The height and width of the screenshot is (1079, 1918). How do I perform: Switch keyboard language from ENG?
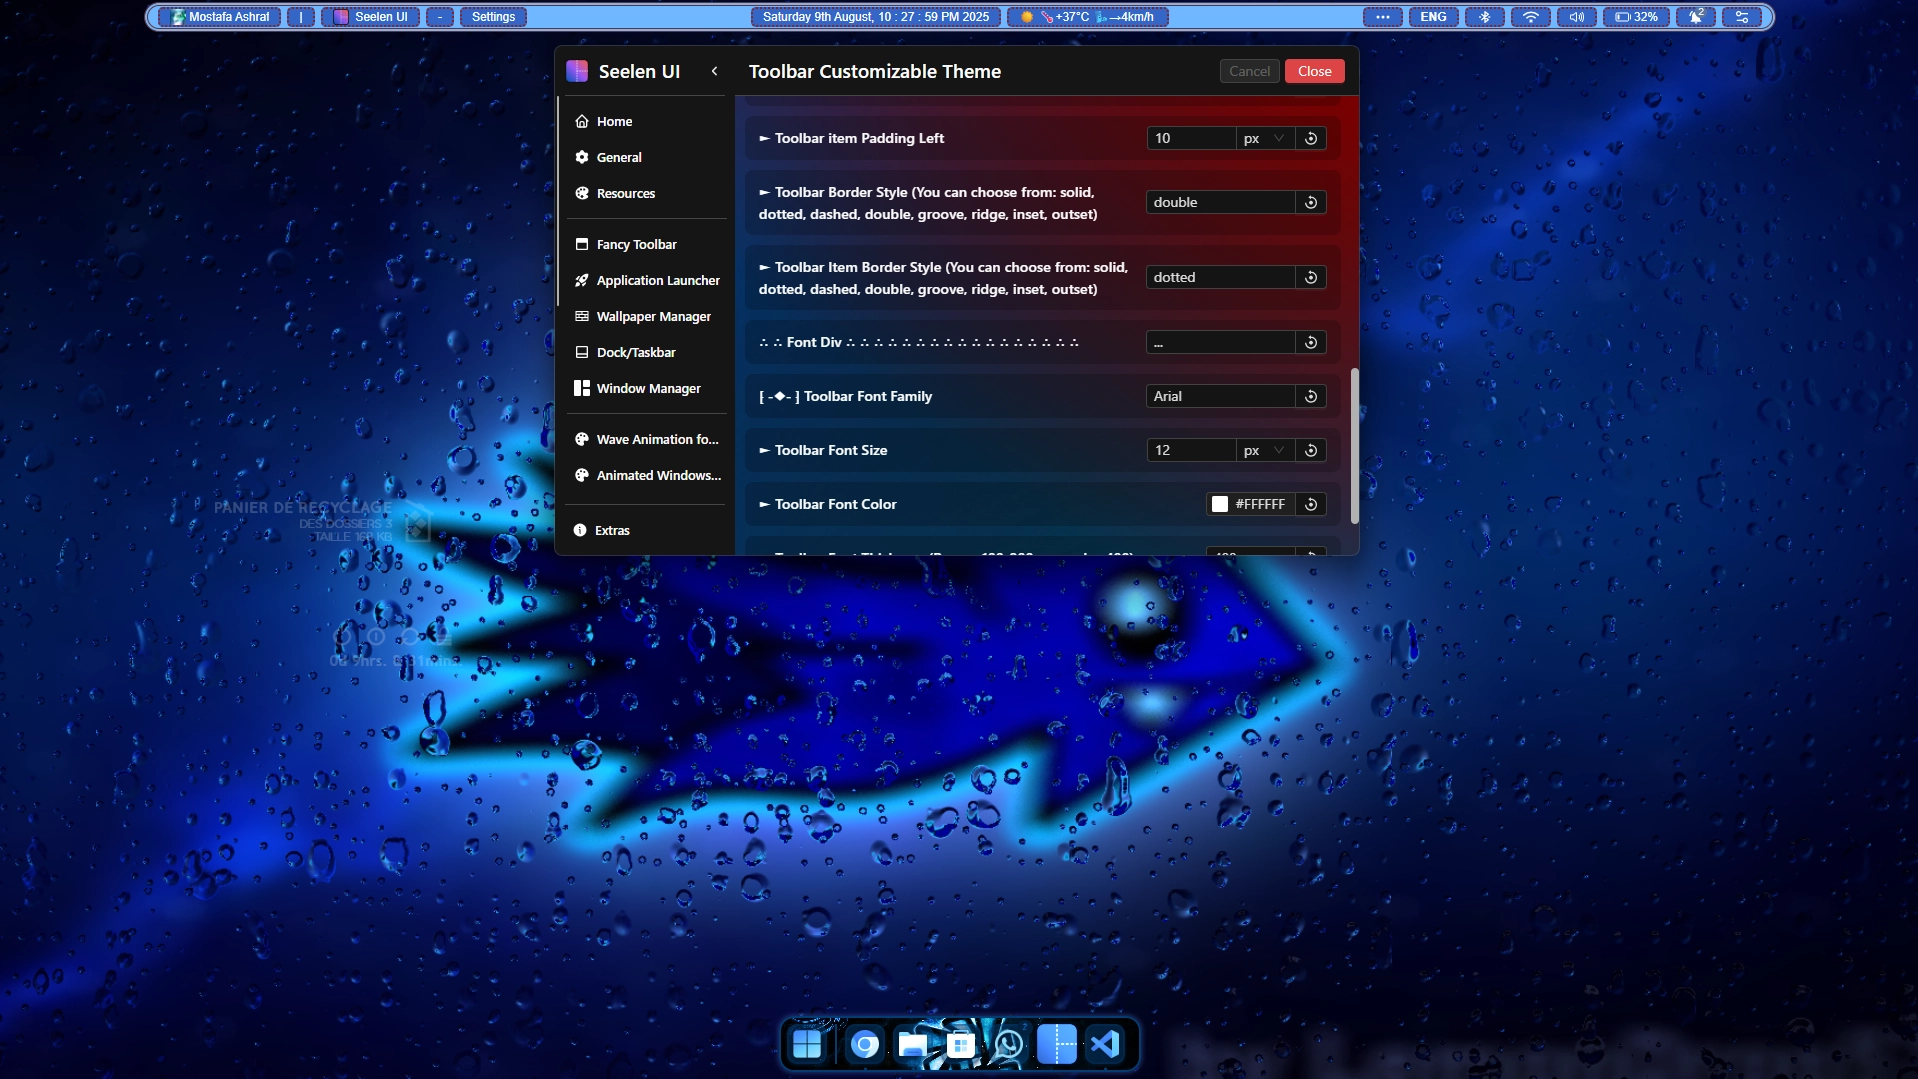[1433, 17]
